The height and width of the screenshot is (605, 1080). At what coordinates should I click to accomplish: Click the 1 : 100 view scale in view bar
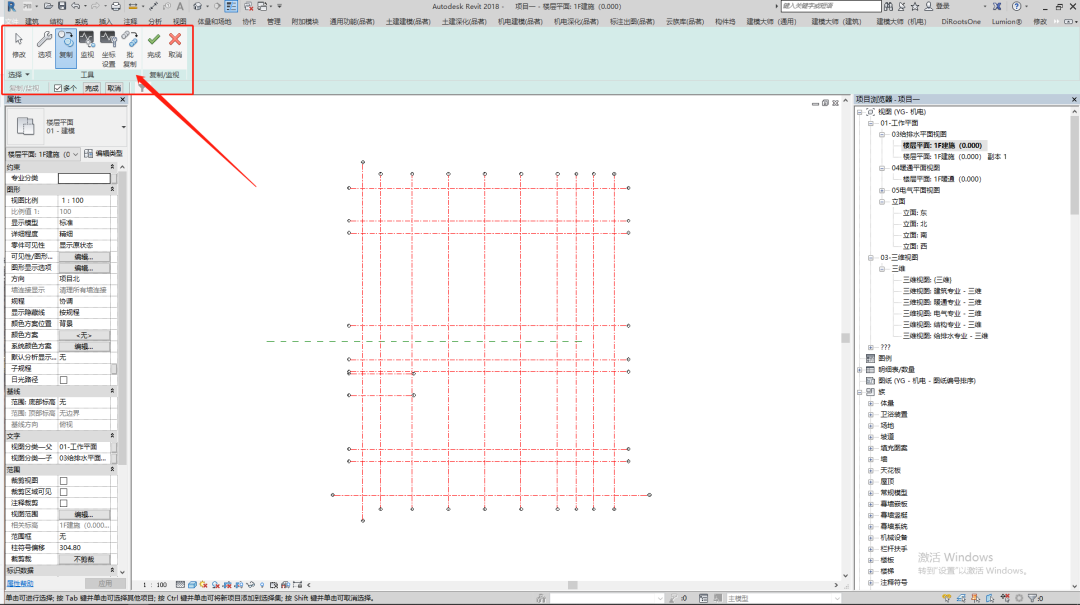pos(154,584)
